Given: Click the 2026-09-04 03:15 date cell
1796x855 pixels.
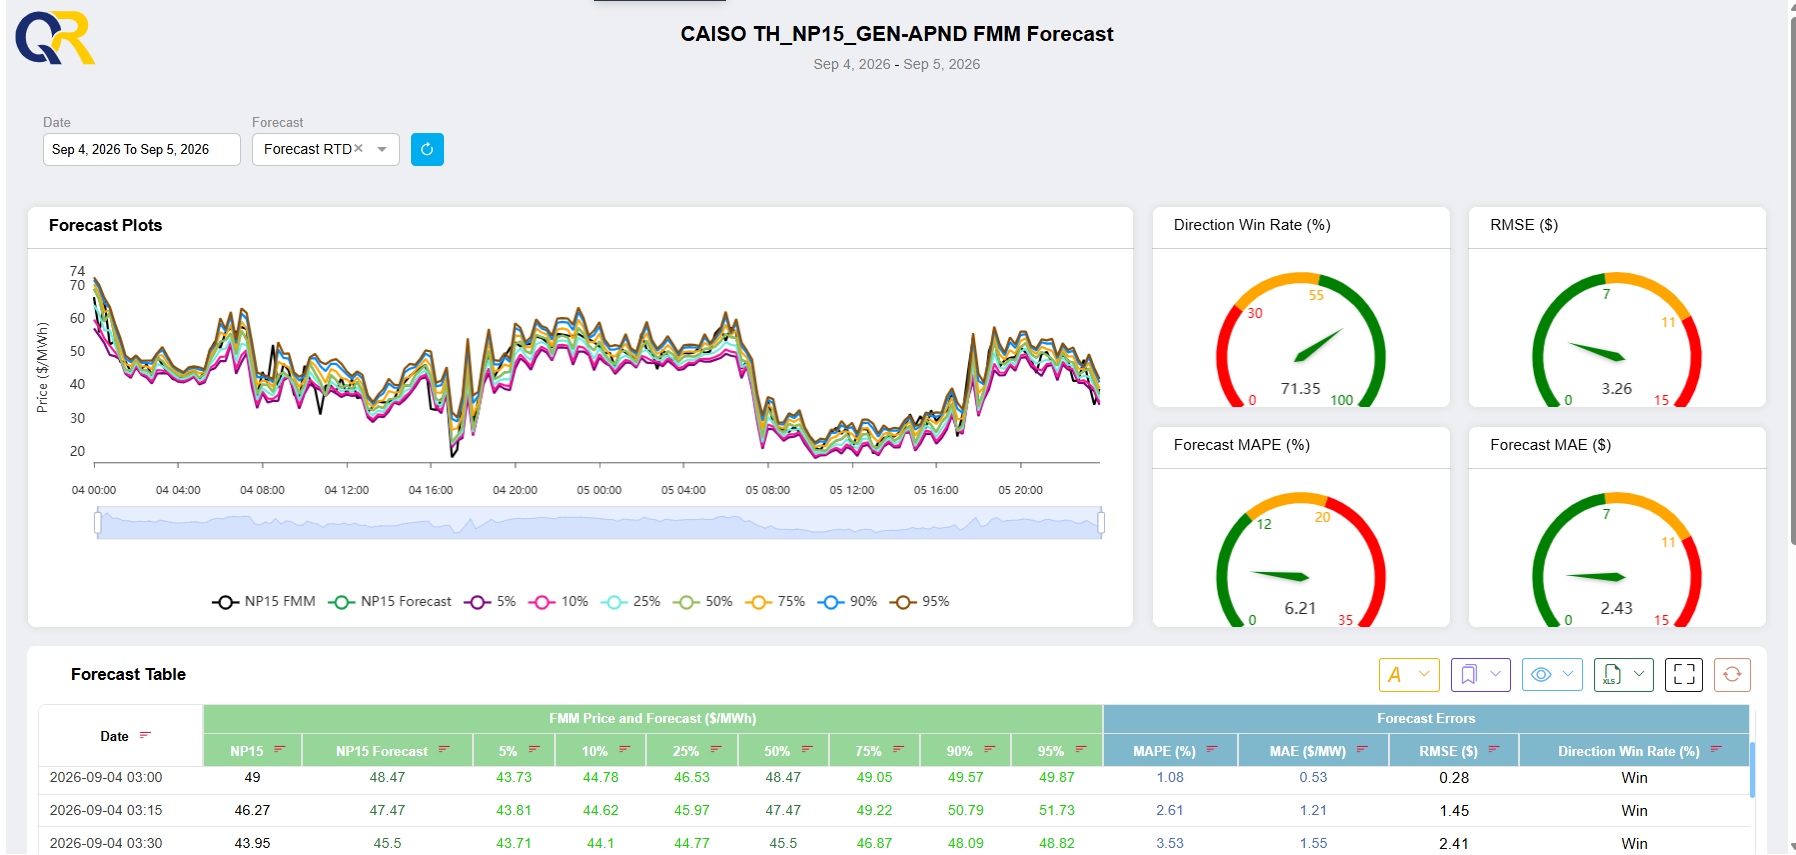Looking at the screenshot, I should pyautogui.click(x=106, y=811).
